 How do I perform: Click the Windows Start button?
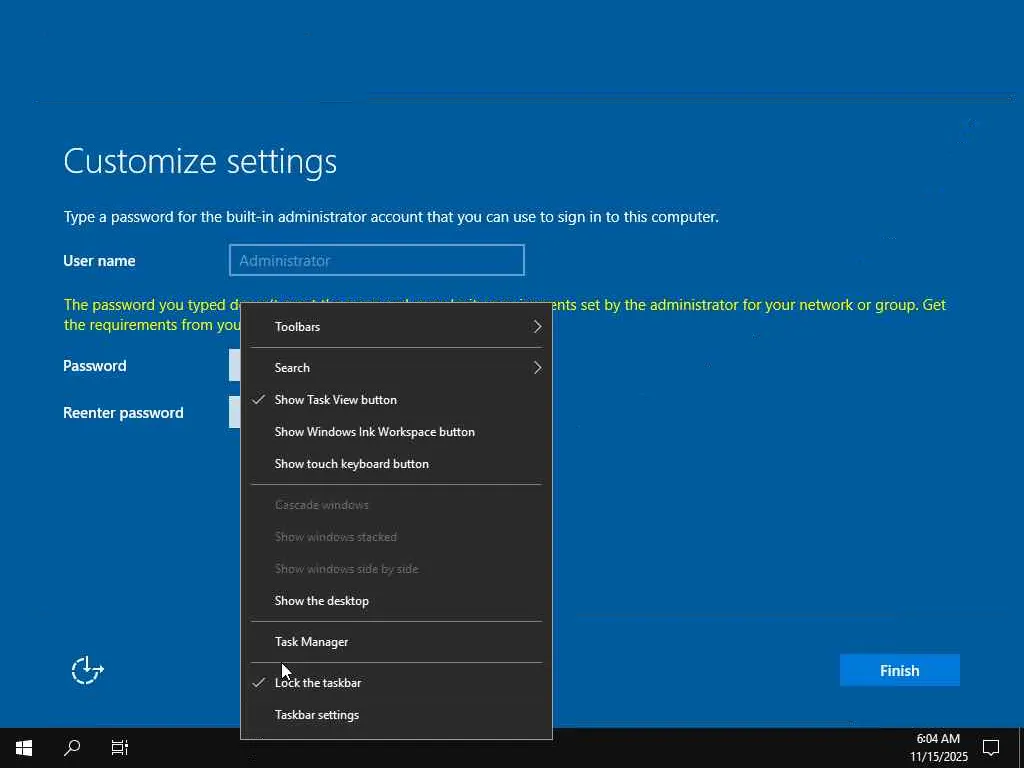pyautogui.click(x=24, y=747)
